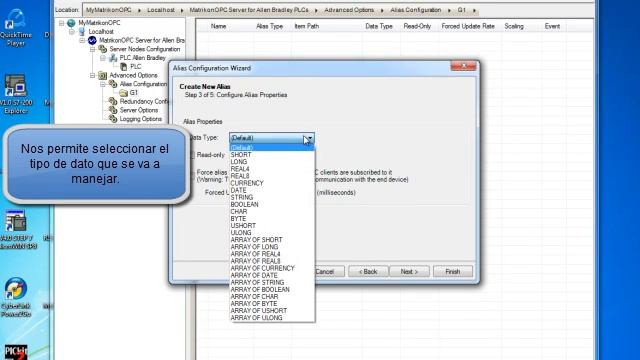This screenshot has height=360, width=640.
Task: Choose DATE data type
Action: click(x=272, y=190)
